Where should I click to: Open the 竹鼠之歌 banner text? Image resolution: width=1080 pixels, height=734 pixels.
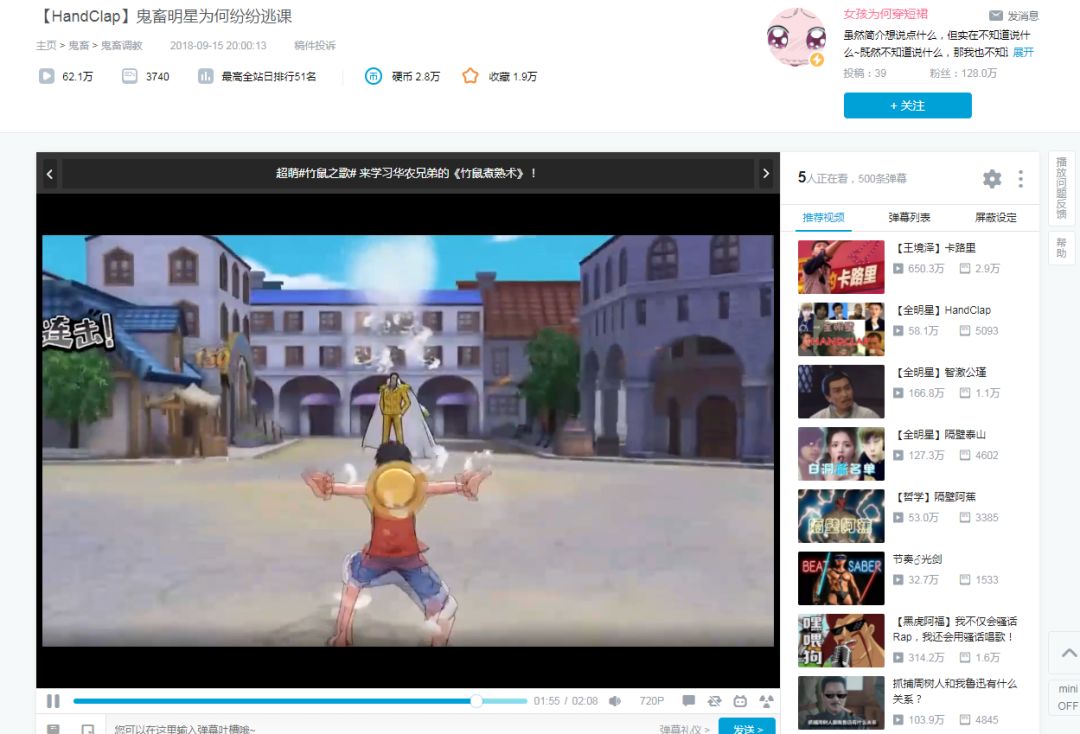[406, 174]
